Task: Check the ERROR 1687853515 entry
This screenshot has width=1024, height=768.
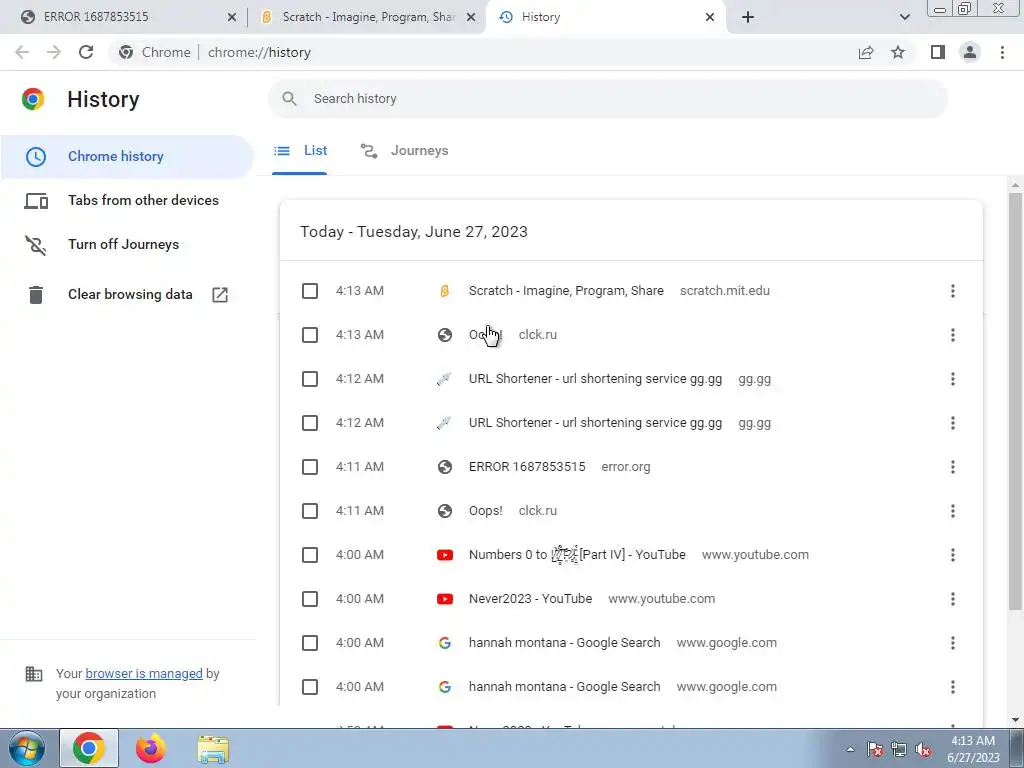Action: pos(310,467)
